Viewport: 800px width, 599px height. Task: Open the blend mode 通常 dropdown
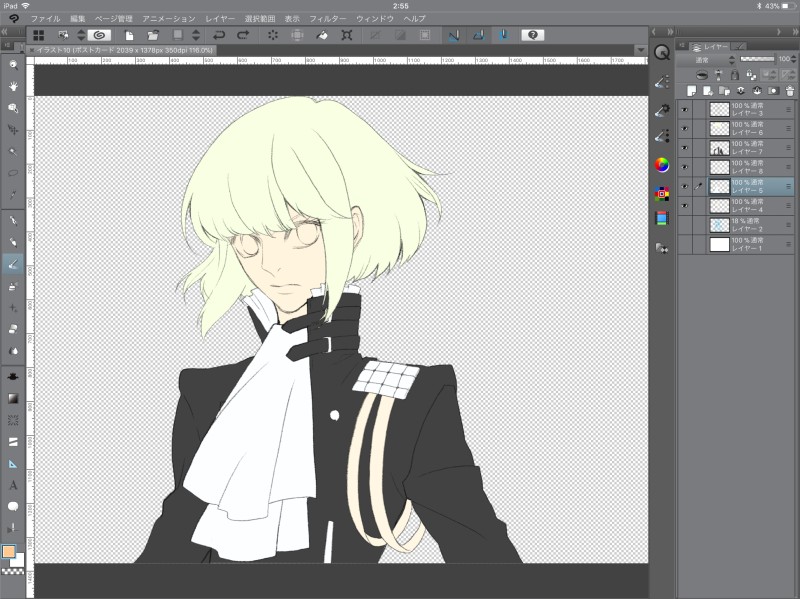pos(707,60)
